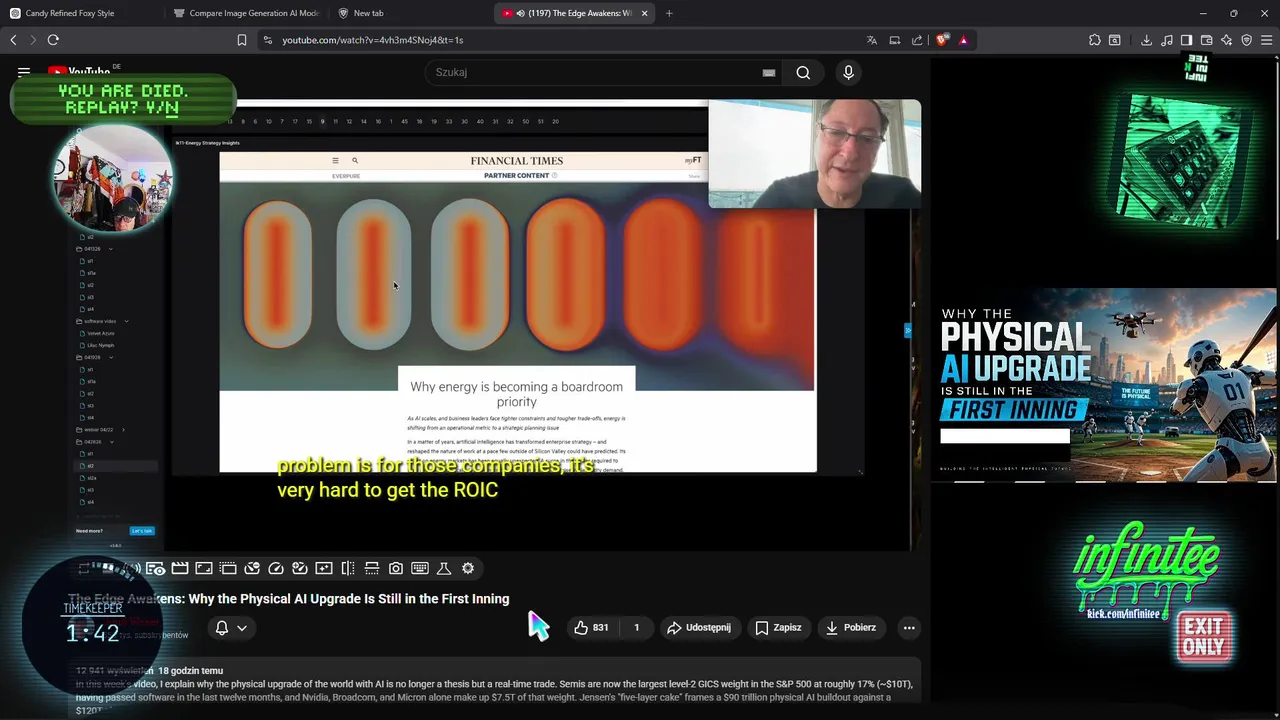Click the Financial Times search icon in video
The height and width of the screenshot is (720, 1280).
pos(354,160)
